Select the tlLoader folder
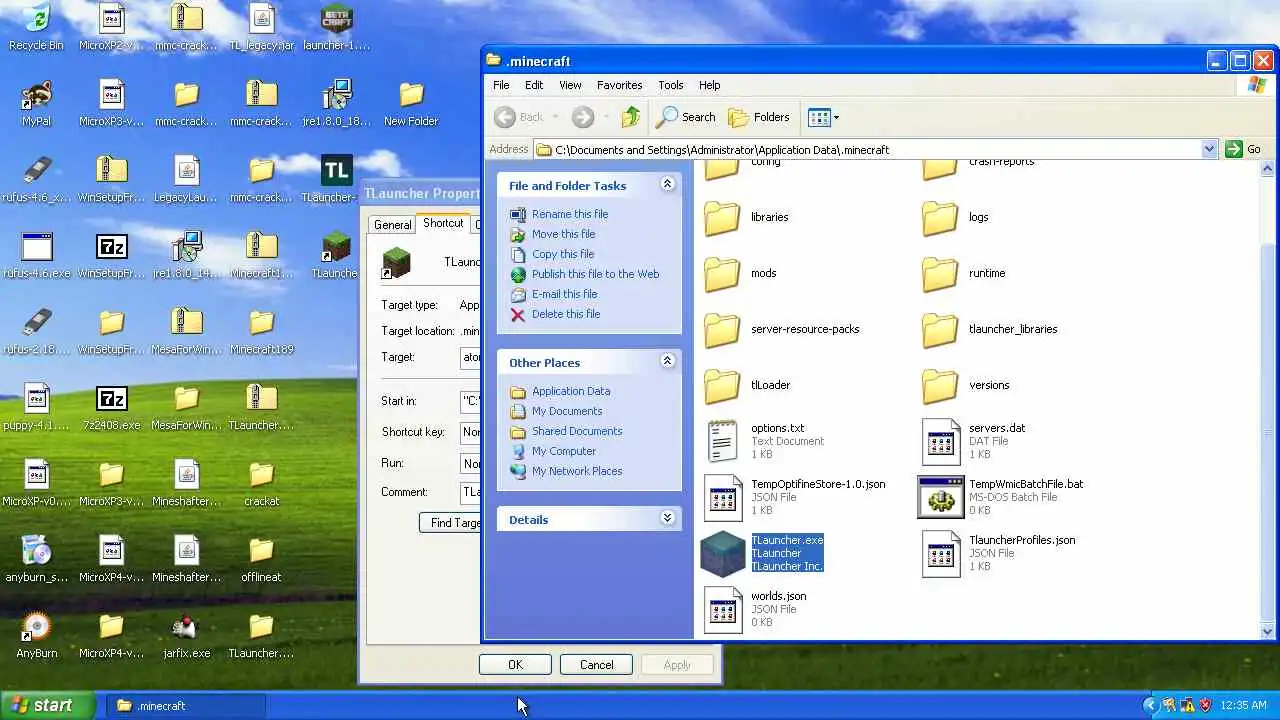 pyautogui.click(x=747, y=385)
